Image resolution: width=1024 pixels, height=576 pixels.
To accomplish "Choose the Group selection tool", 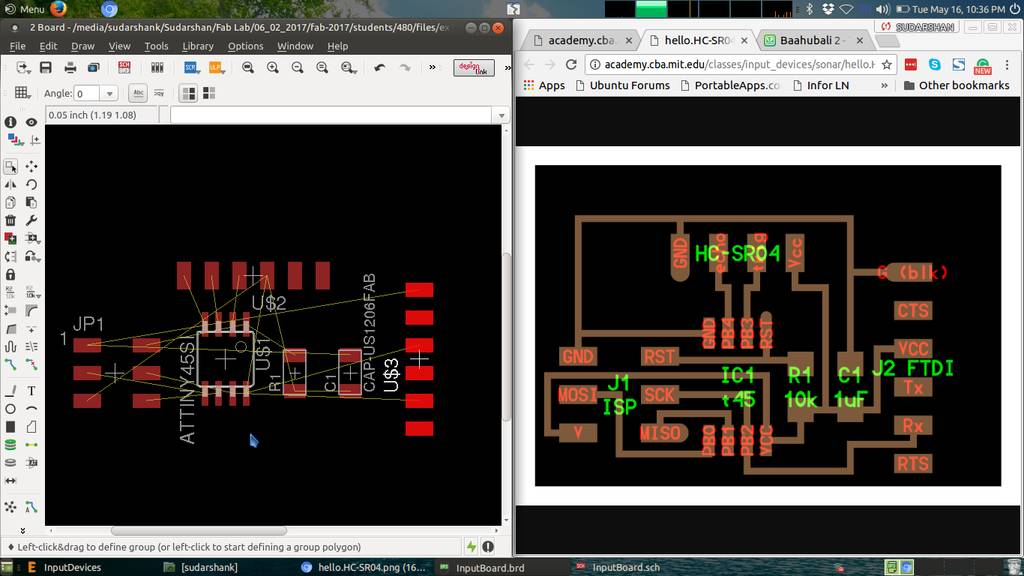I will pyautogui.click(x=10, y=167).
